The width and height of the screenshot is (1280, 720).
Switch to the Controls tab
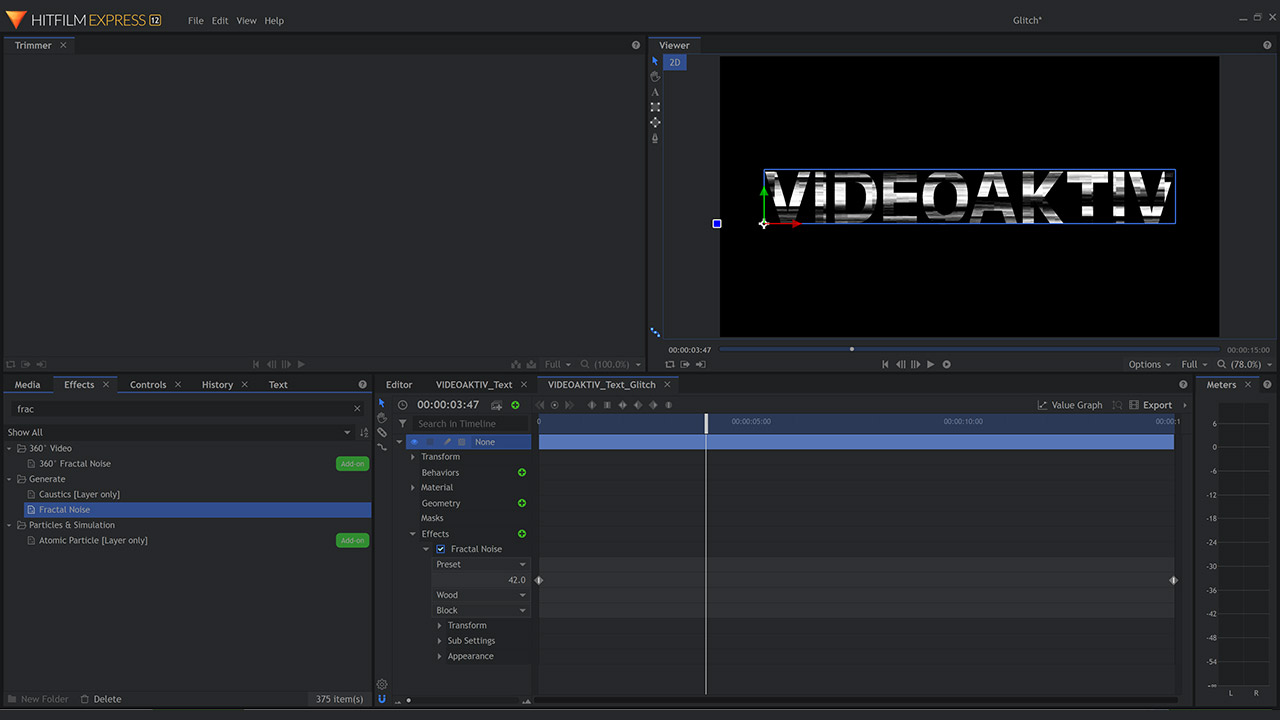click(148, 385)
